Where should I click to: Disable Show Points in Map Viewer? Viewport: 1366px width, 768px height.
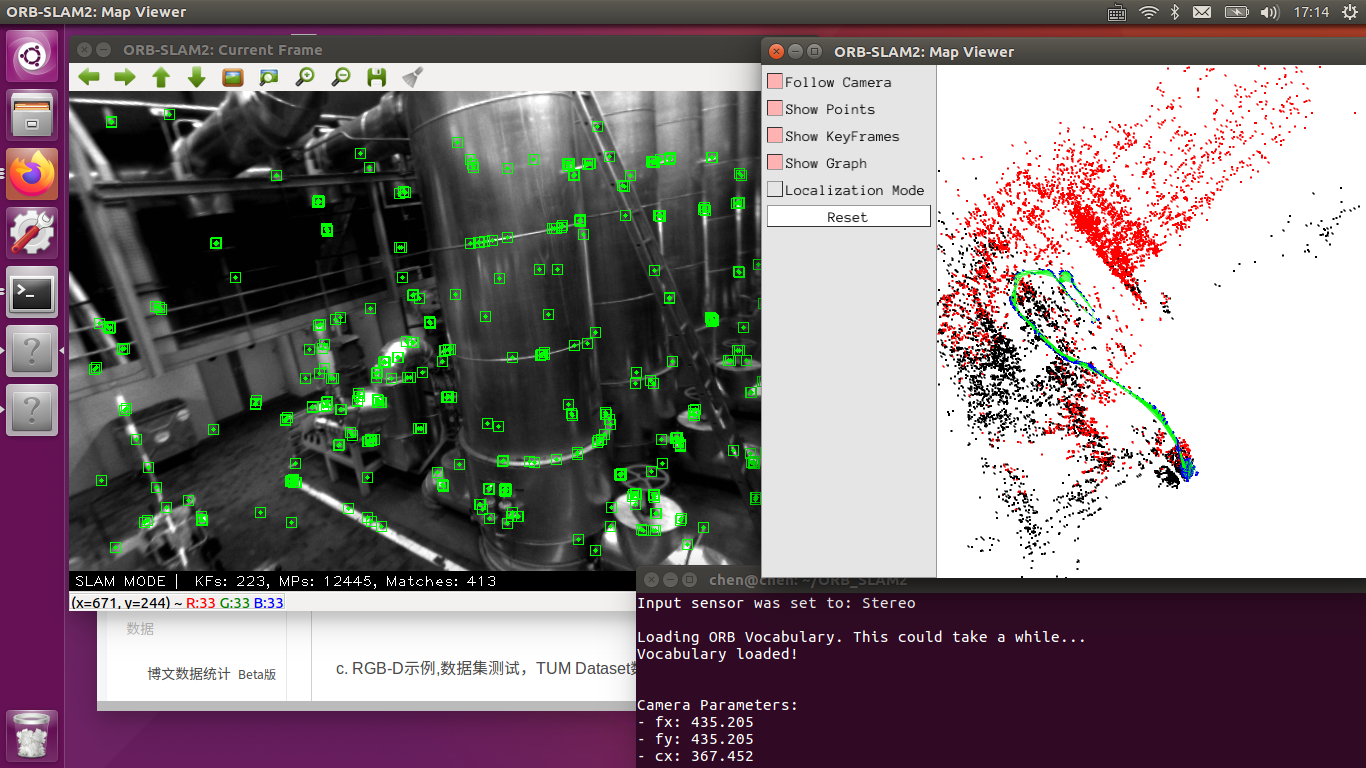pyautogui.click(x=775, y=109)
